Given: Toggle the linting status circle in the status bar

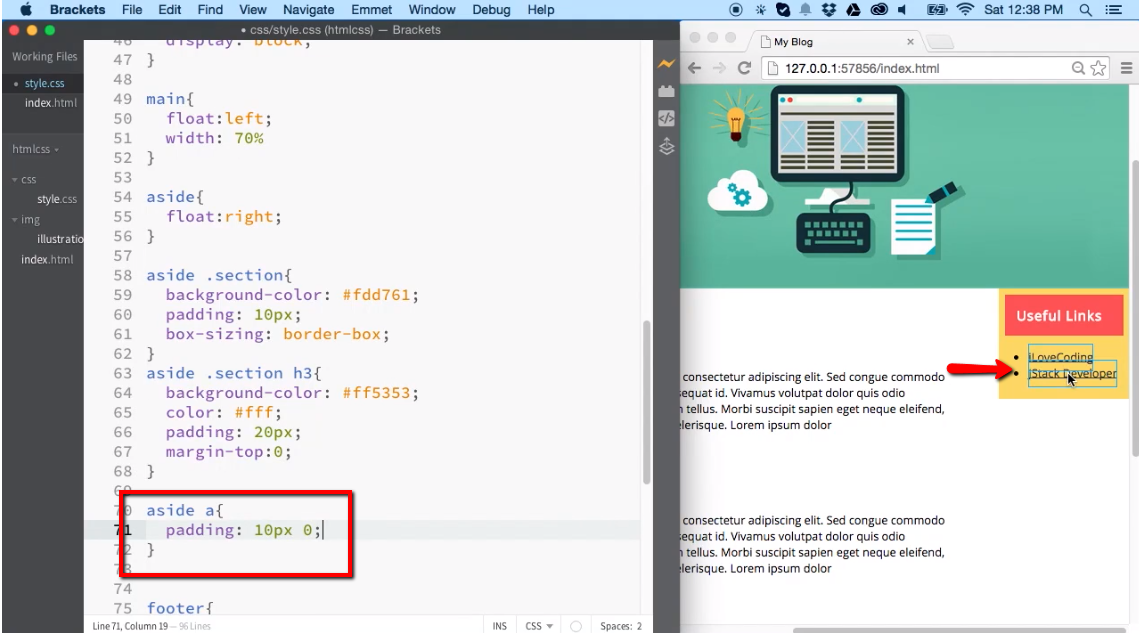Looking at the screenshot, I should (577, 625).
